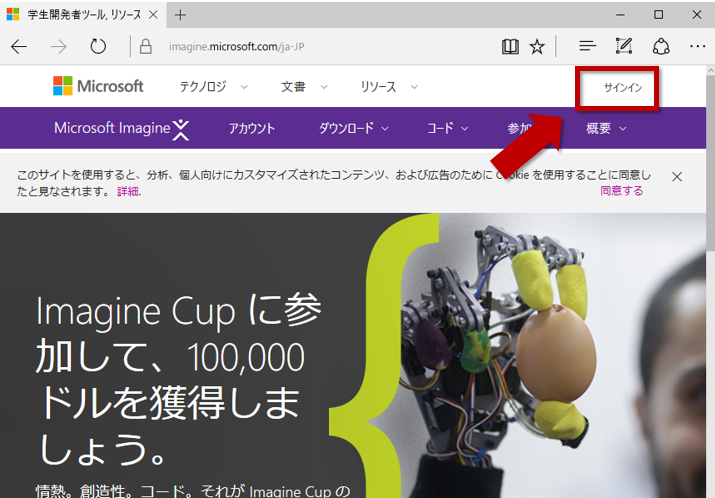Click the Microsoft logo
715x498 pixels.
pos(98,86)
